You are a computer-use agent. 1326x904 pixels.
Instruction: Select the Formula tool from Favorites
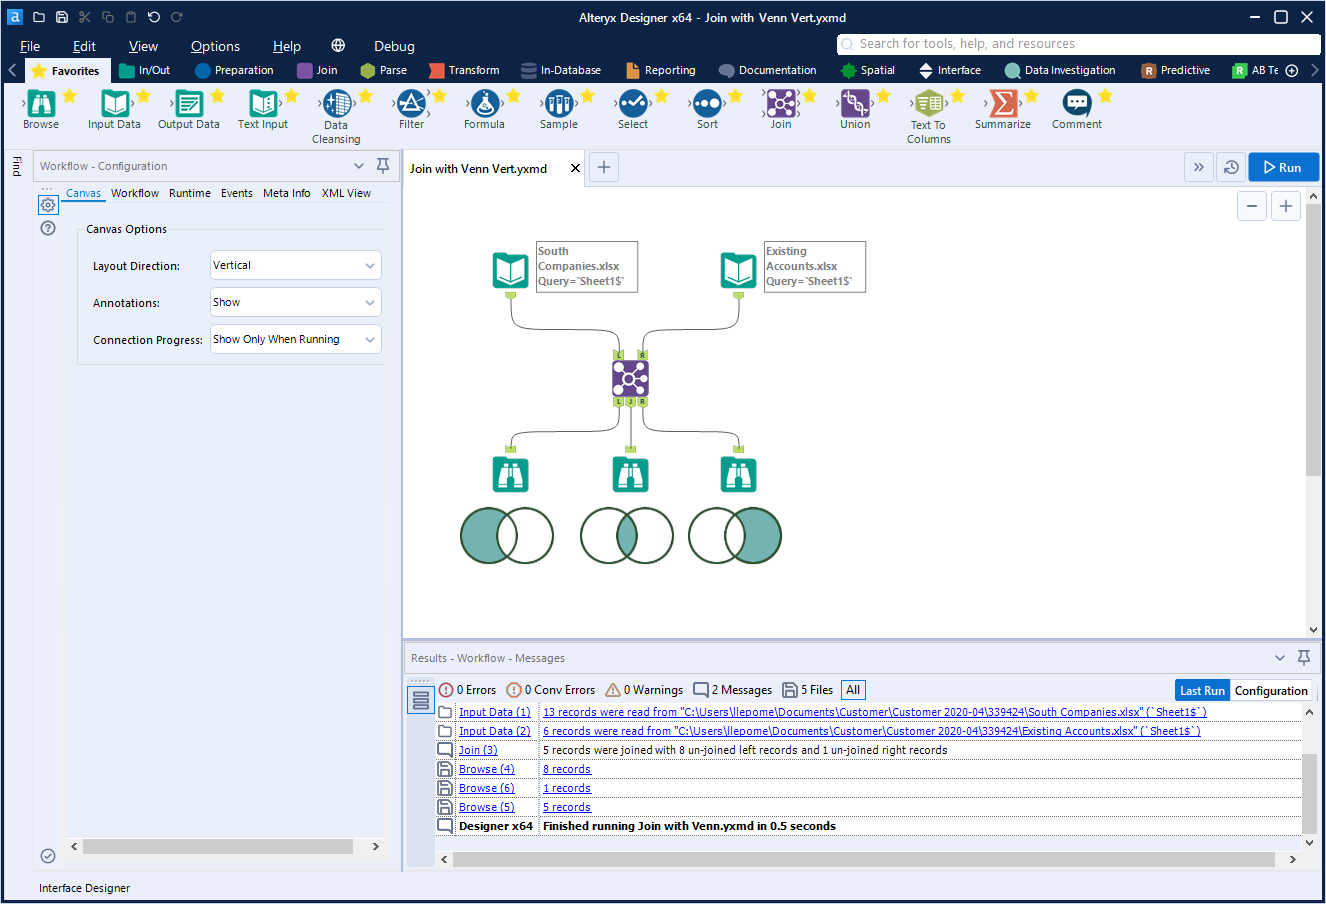coord(484,104)
